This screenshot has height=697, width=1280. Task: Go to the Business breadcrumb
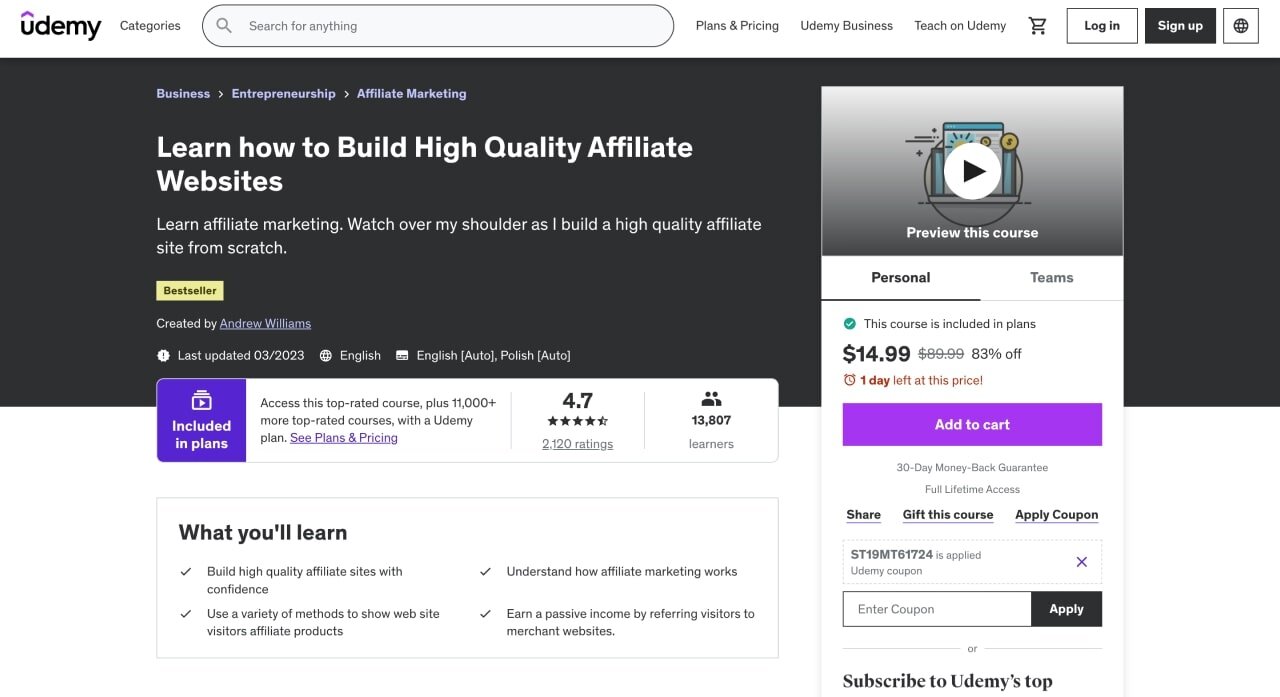click(183, 94)
